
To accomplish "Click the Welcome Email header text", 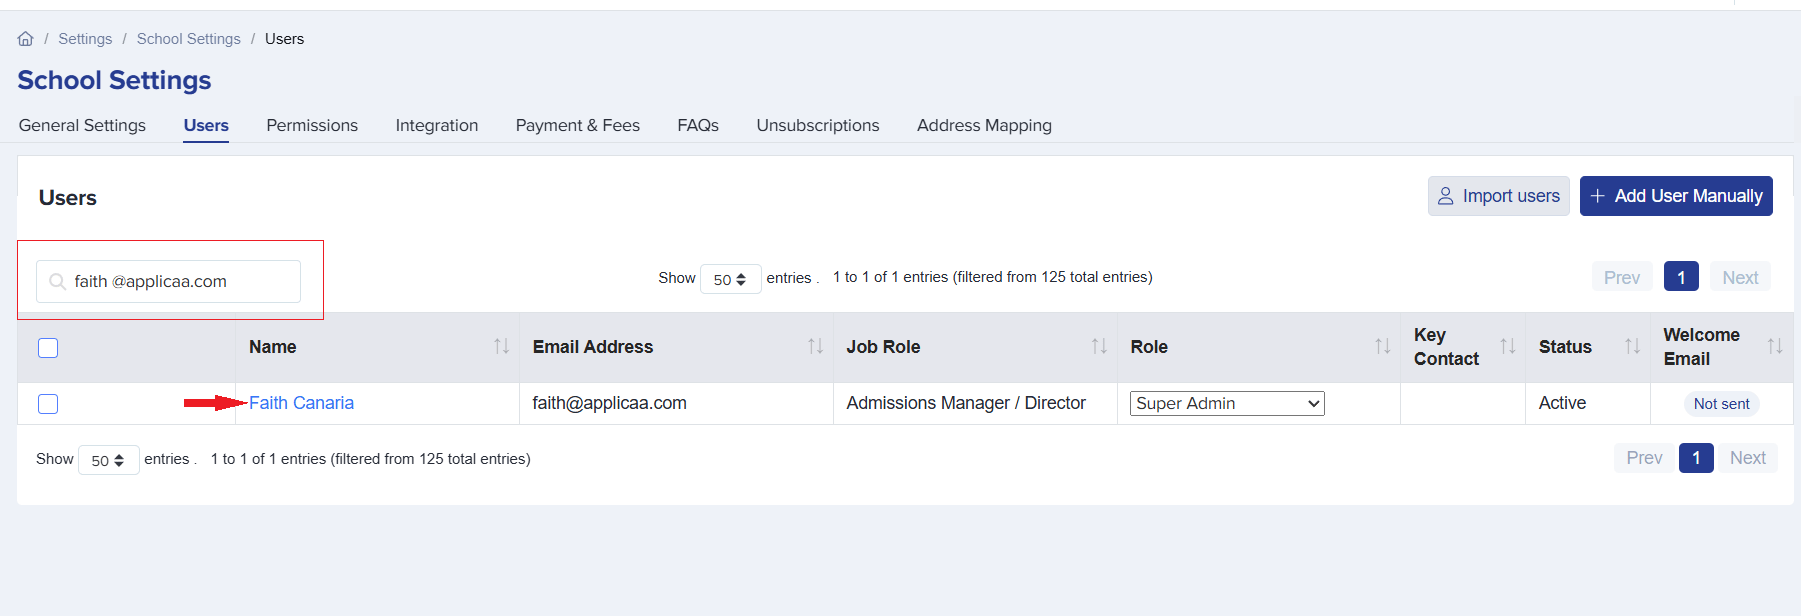I will click(x=1701, y=347).
